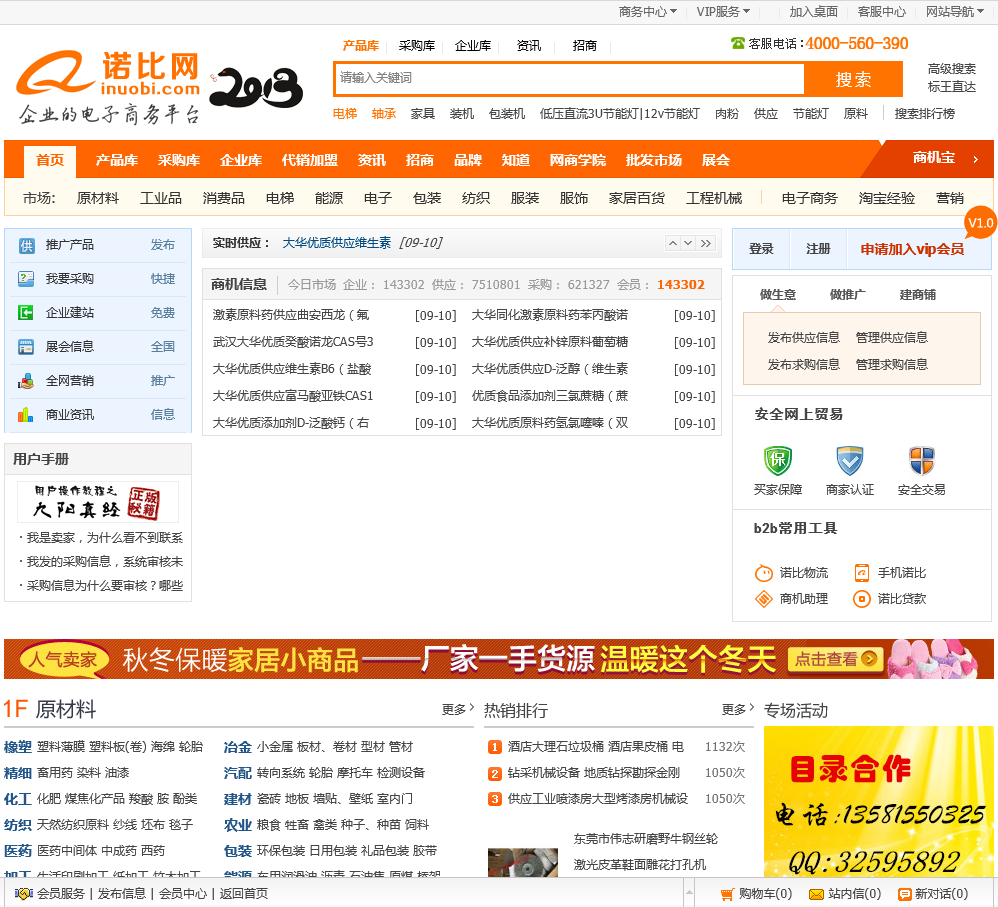Click the double-arrow more supply button
Screen dimensions: 998x907
point(706,243)
